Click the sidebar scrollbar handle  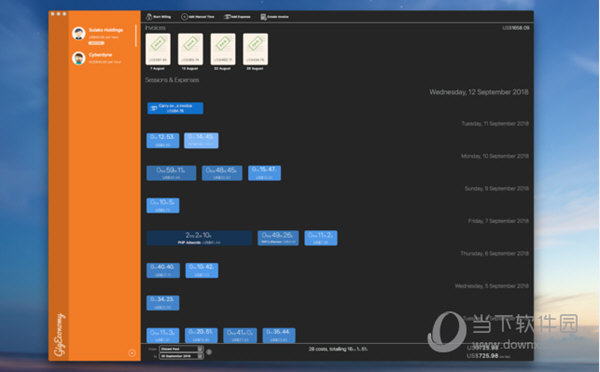(x=136, y=36)
